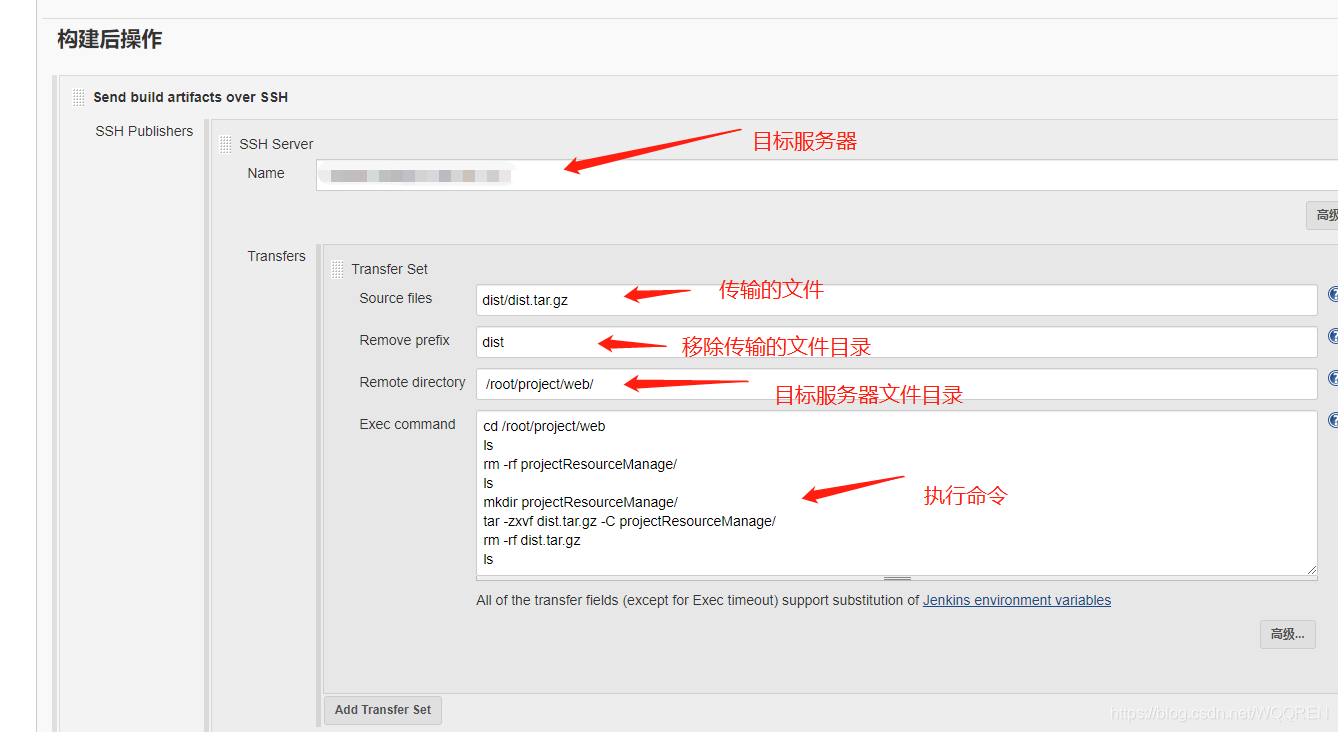Image resolution: width=1338 pixels, height=732 pixels.
Task: Grab the drag handle of Send build artifacts over SSH
Action: point(78,97)
